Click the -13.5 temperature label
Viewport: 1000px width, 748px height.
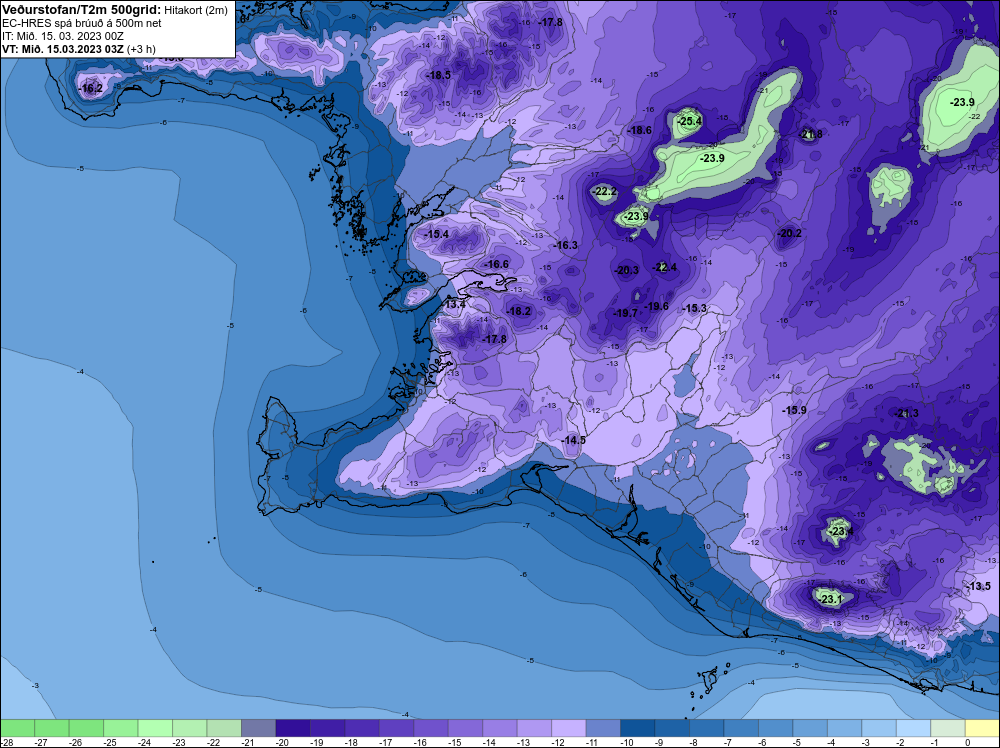[978, 586]
